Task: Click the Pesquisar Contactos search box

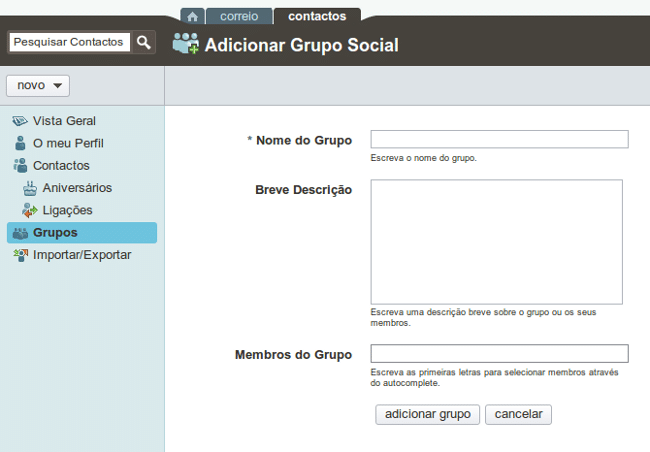Action: [69, 42]
